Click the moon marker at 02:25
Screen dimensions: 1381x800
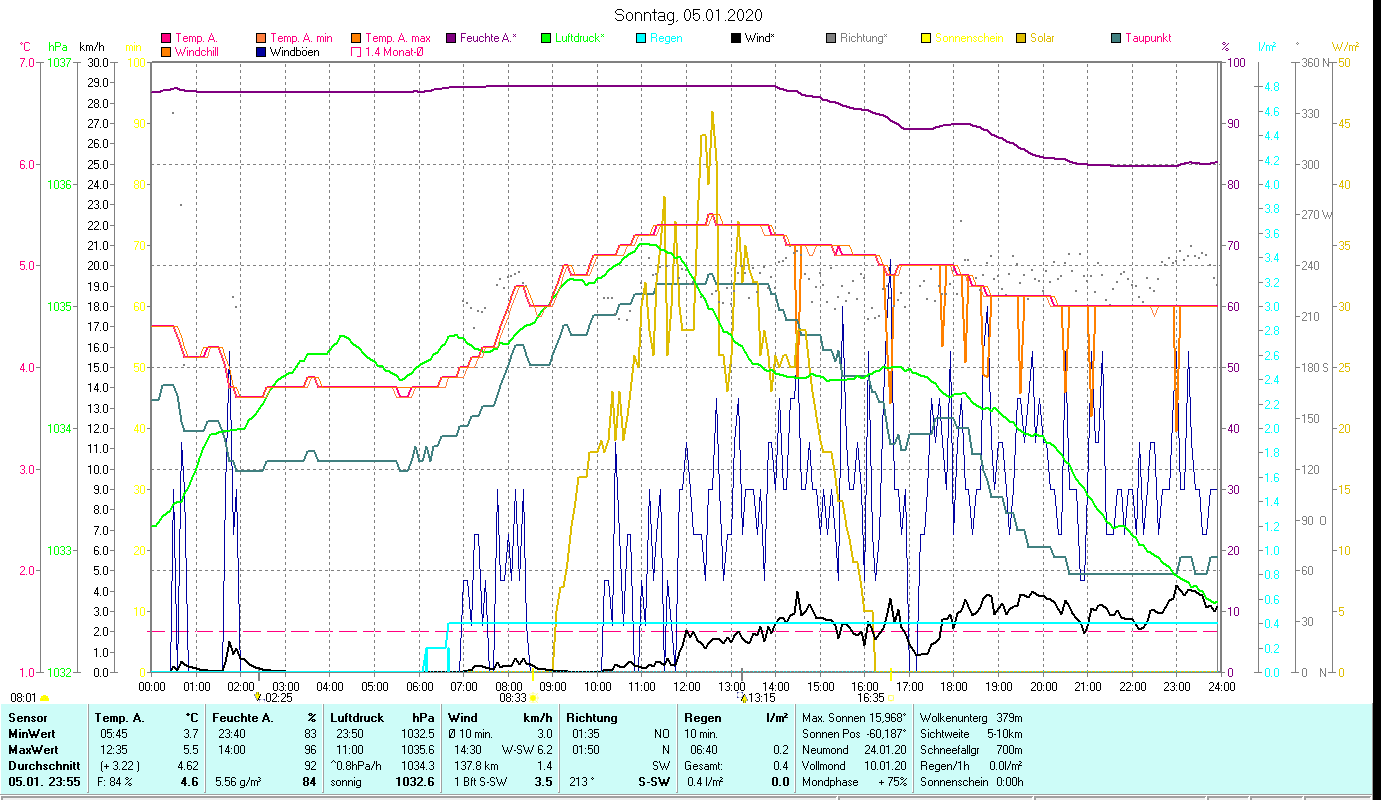pos(258,697)
